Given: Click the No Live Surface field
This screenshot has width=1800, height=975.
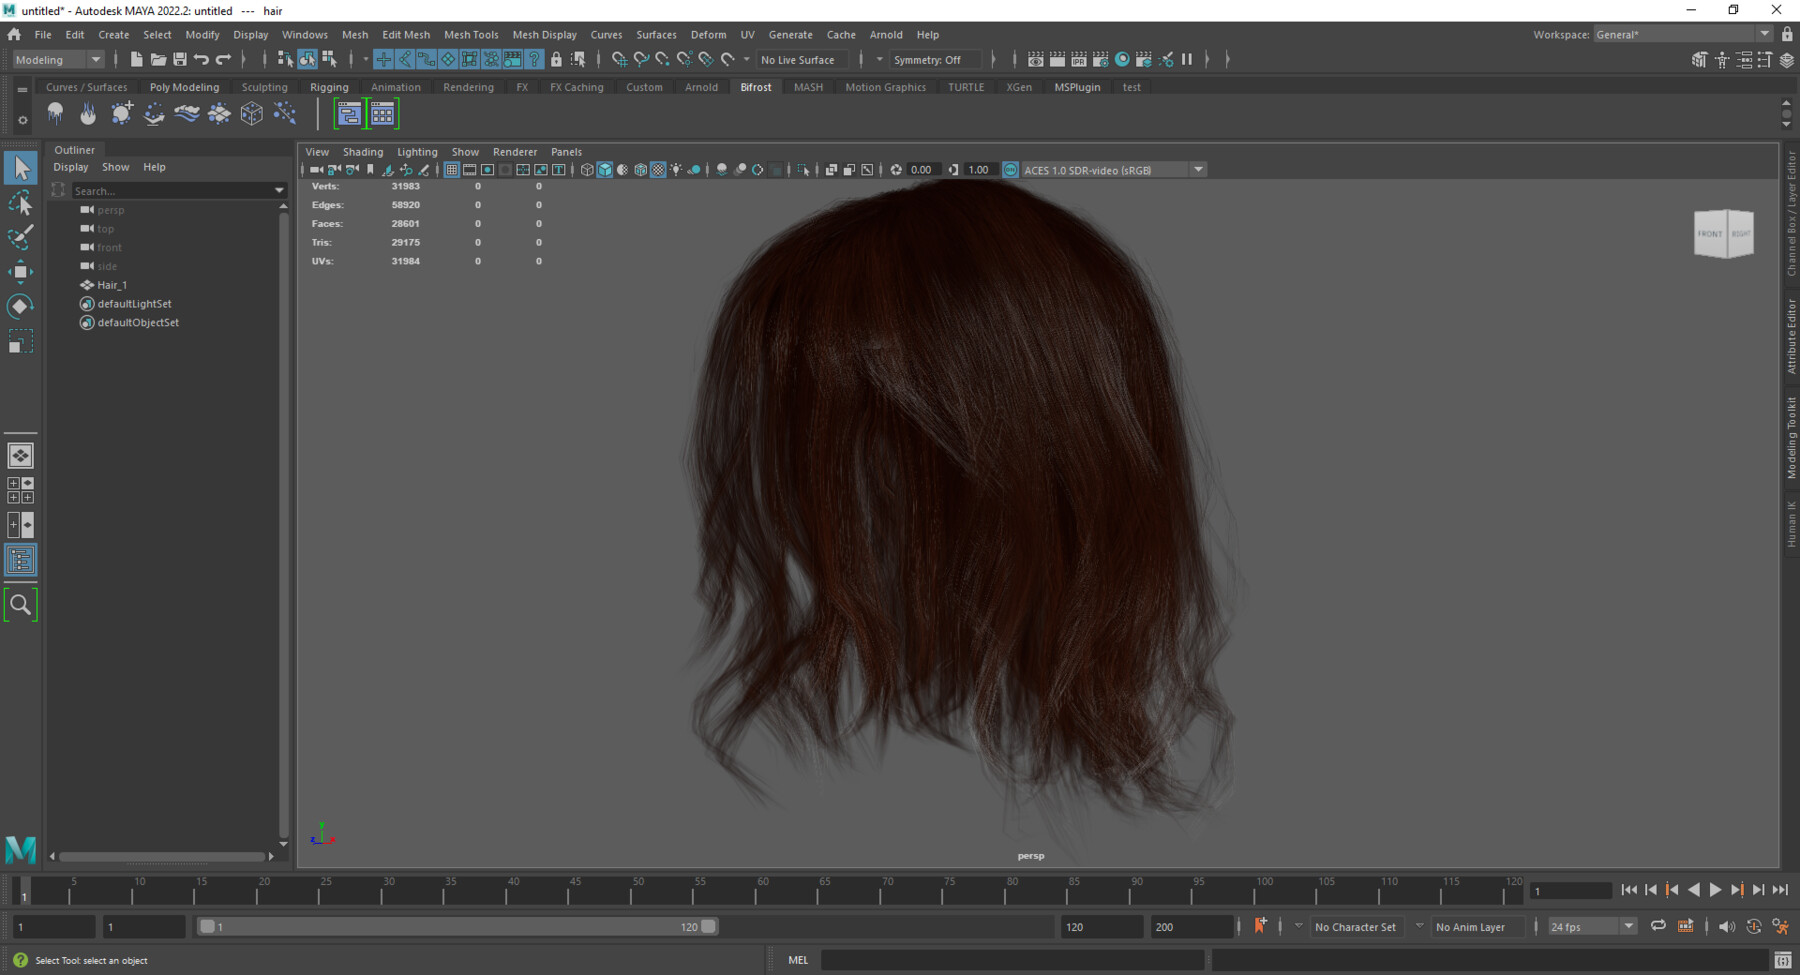Looking at the screenshot, I should coord(803,60).
